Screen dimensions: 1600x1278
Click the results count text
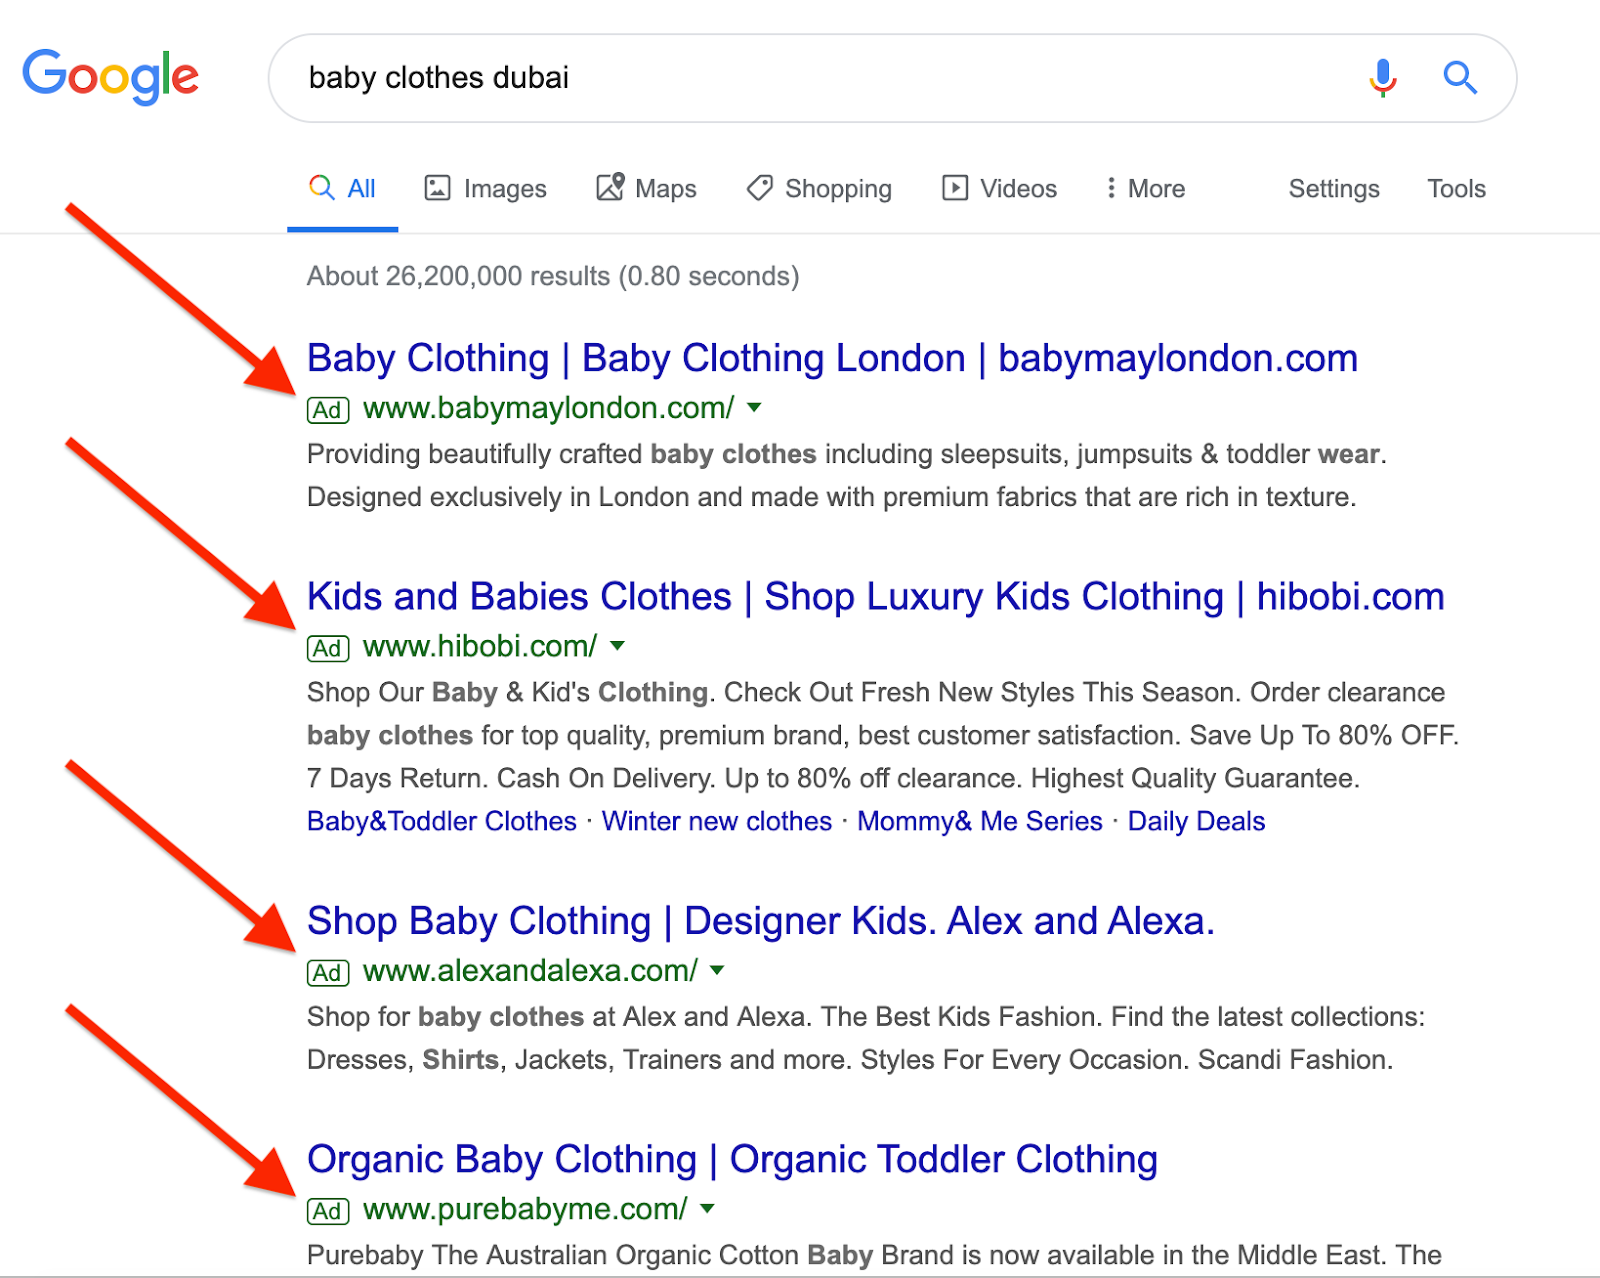pyautogui.click(x=553, y=276)
